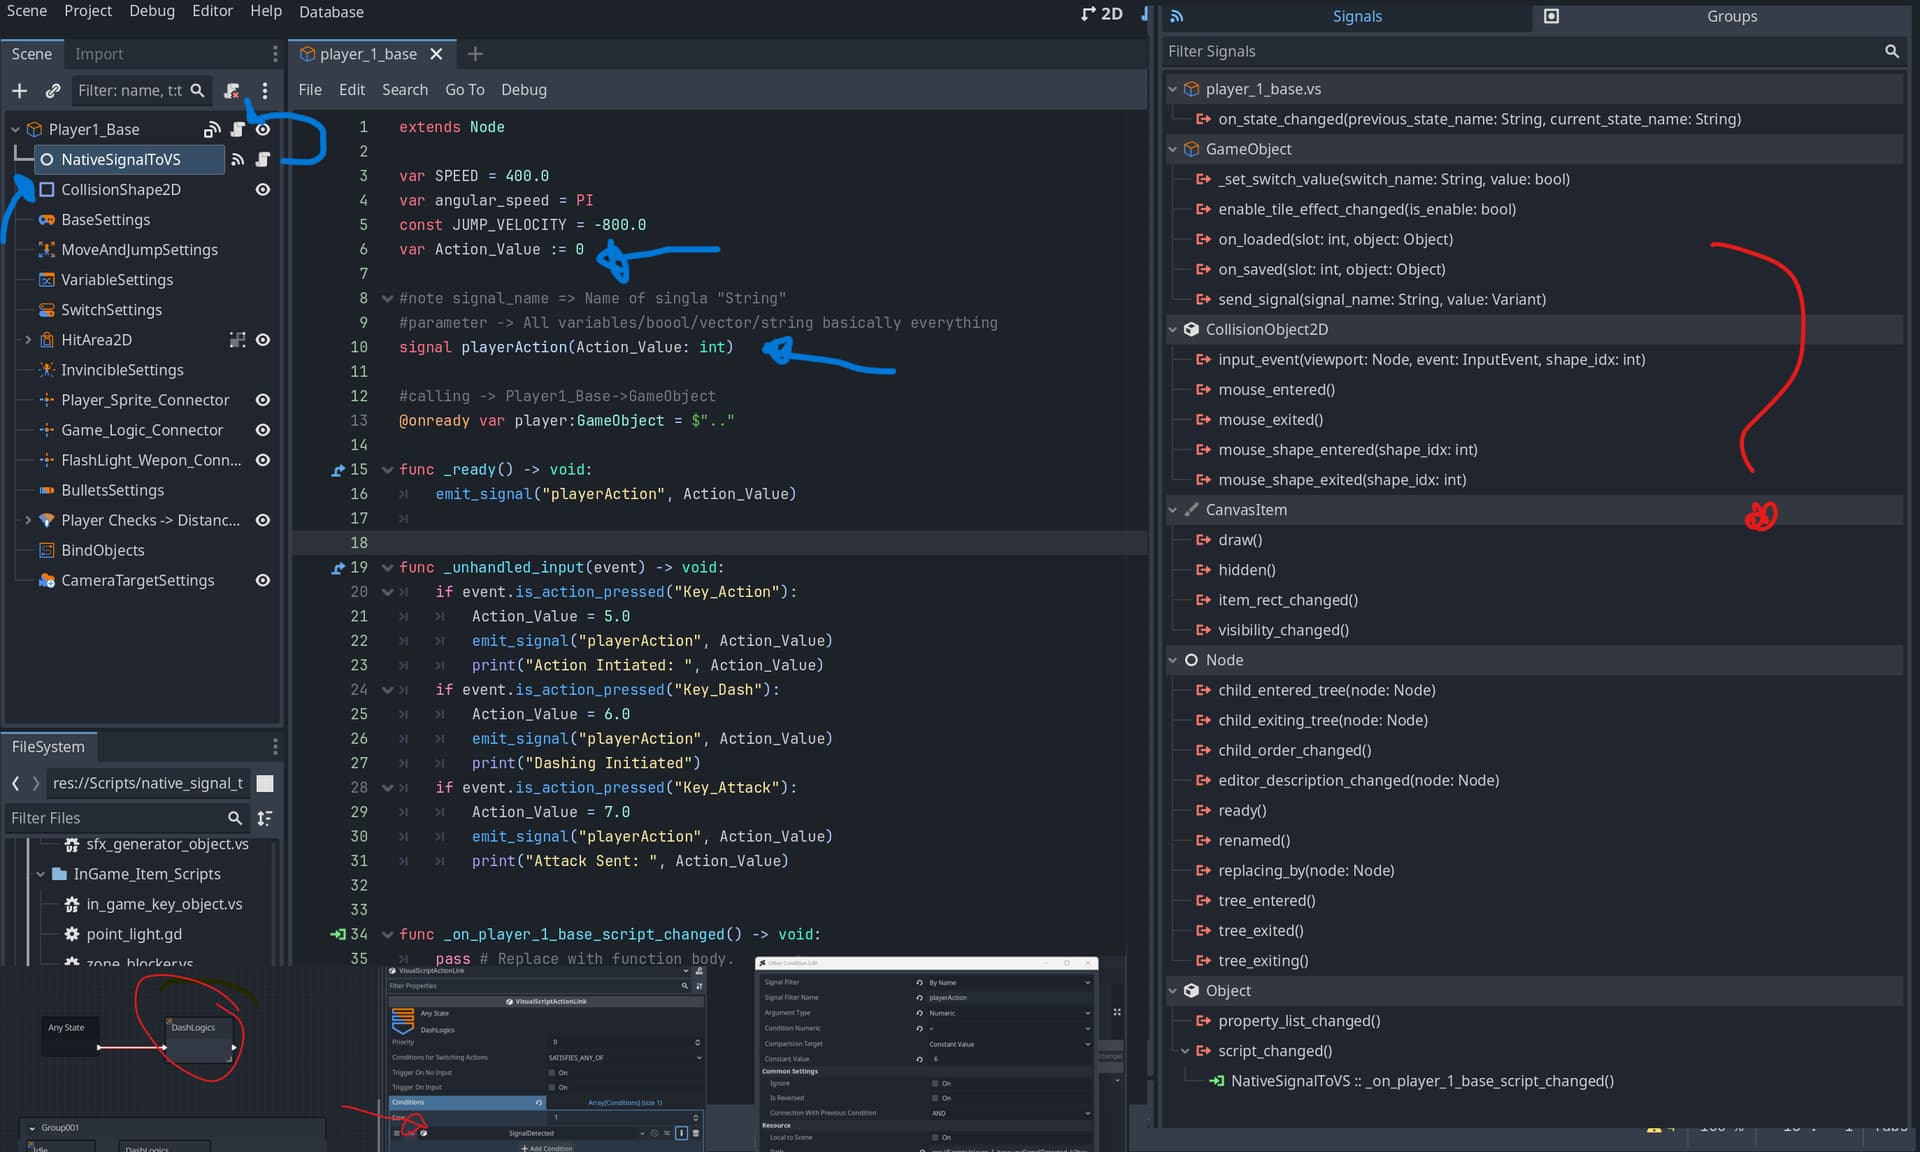
Task: Expand the HitArea2D node children
Action: (28, 340)
